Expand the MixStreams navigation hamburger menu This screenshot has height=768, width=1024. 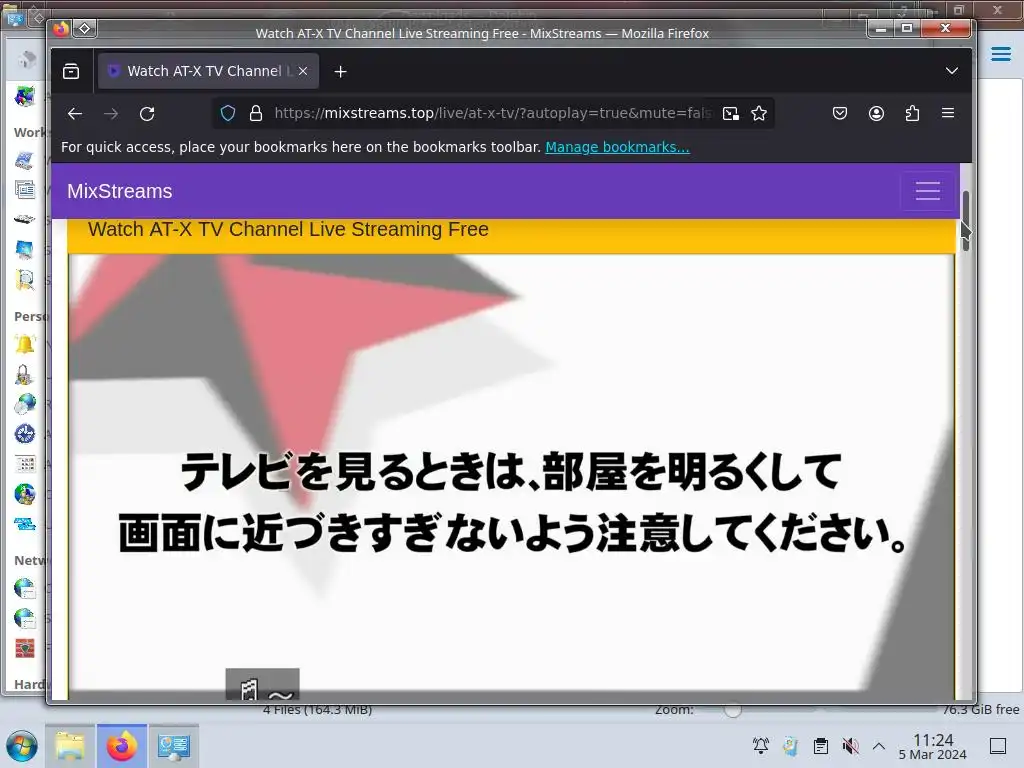click(x=927, y=191)
